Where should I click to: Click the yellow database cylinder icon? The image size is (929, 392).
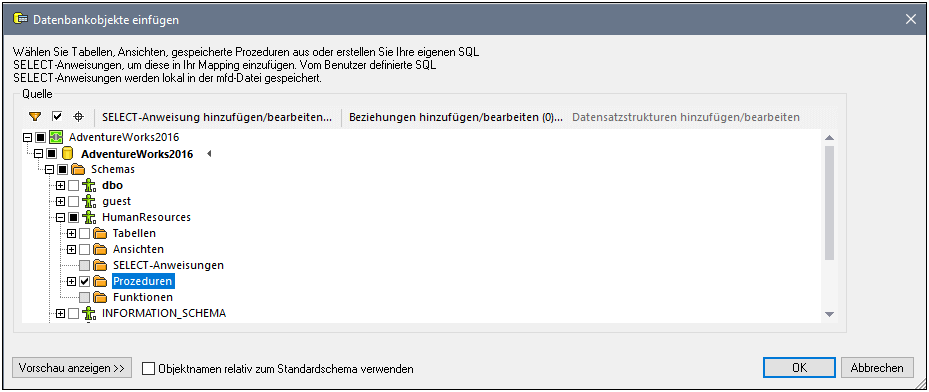point(67,154)
